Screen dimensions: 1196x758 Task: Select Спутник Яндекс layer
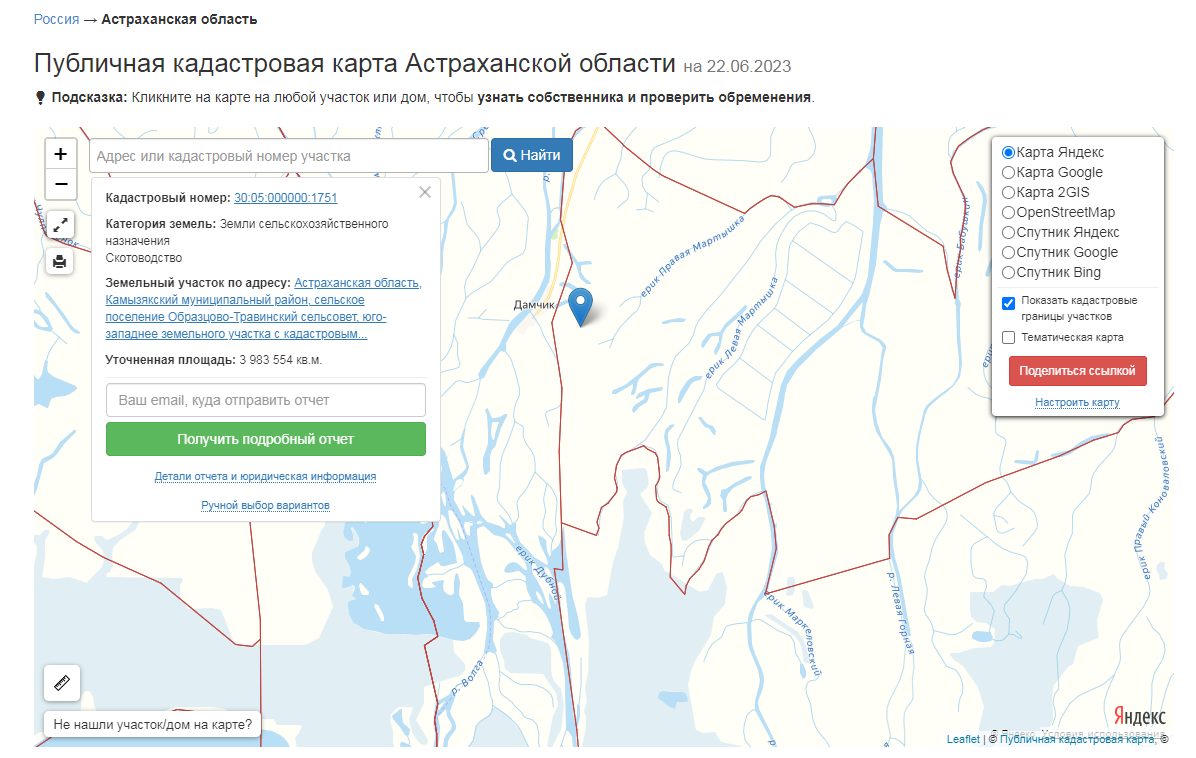pyautogui.click(x=1008, y=233)
